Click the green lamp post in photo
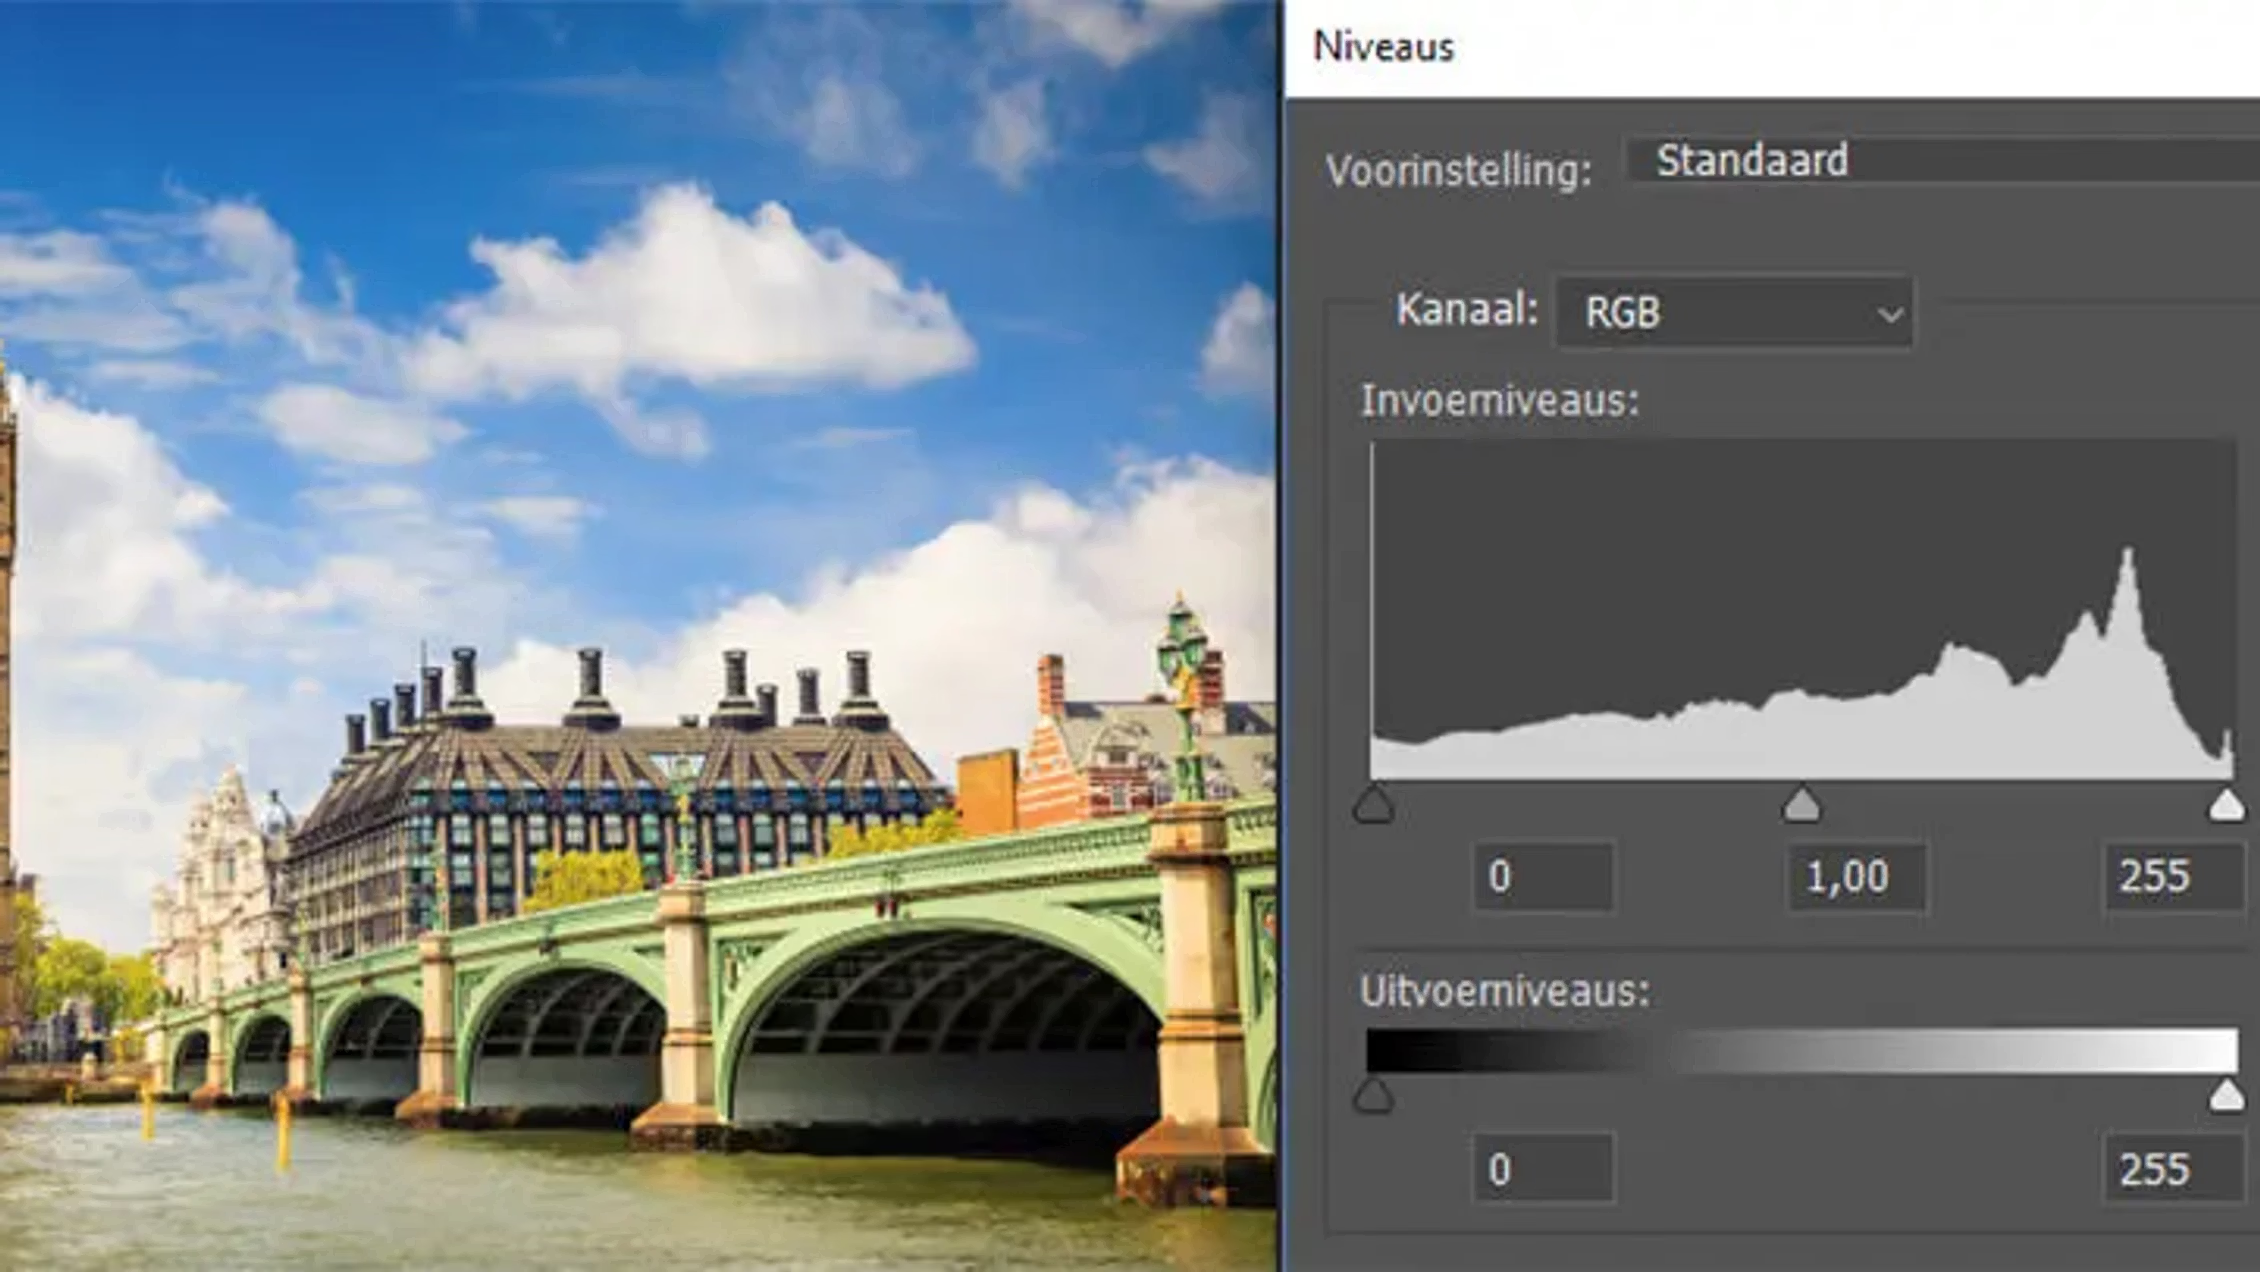The height and width of the screenshot is (1272, 2260). tap(1184, 700)
